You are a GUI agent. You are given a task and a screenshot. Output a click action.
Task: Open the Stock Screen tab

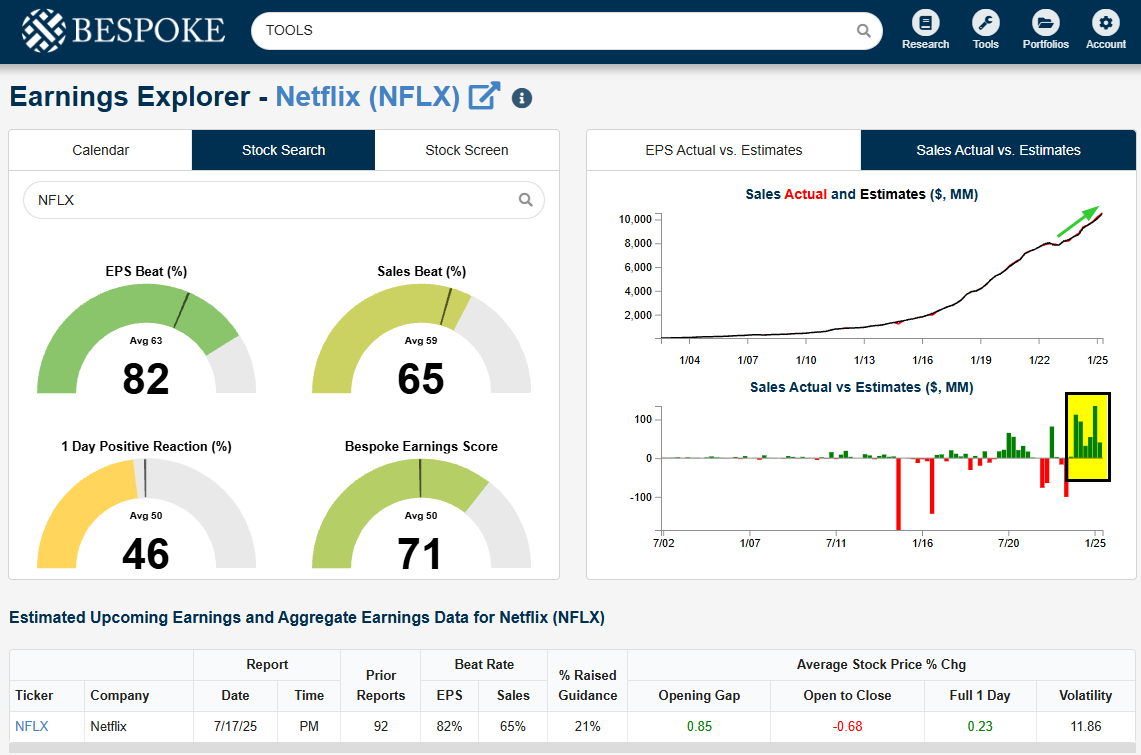pyautogui.click(x=466, y=150)
